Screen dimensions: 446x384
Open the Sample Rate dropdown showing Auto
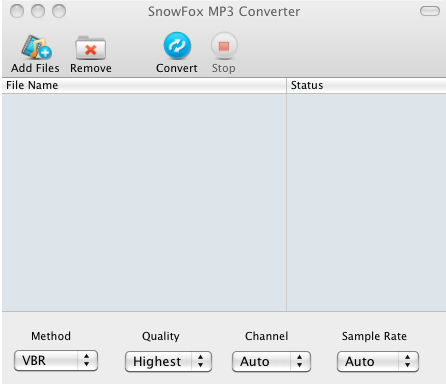pyautogui.click(x=378, y=361)
